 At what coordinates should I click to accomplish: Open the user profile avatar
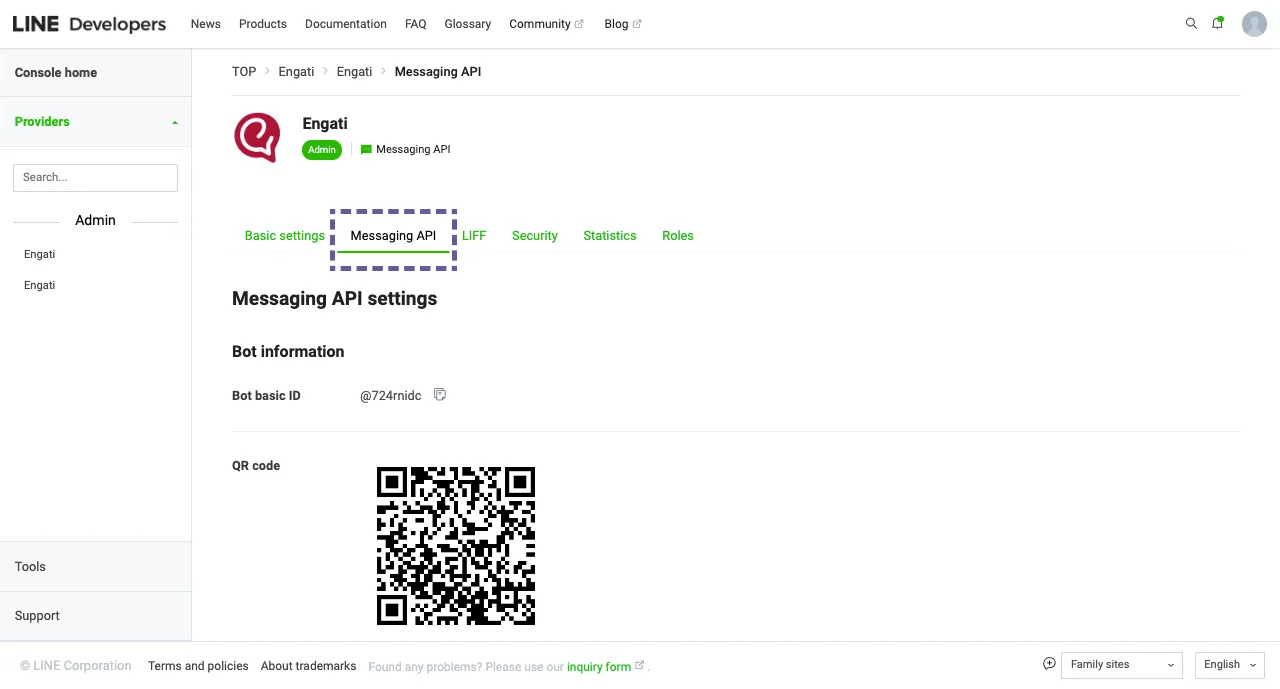pos(1254,24)
